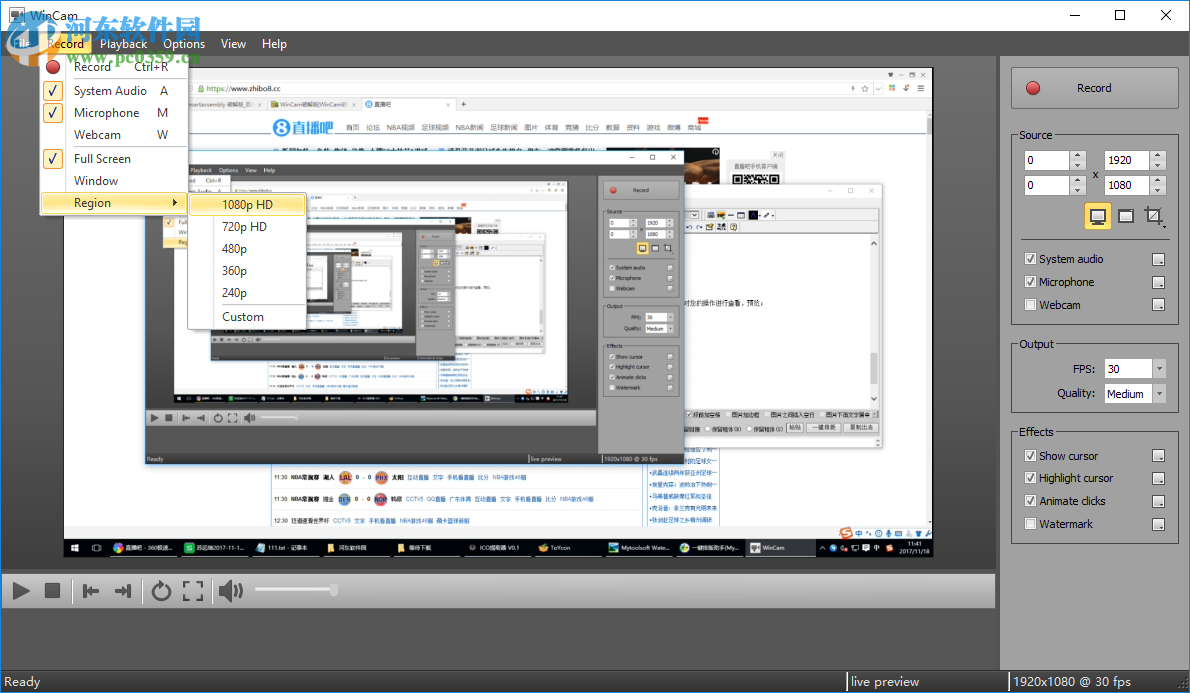1190x693 pixels.
Task: Choose 1080p HD region preset
Action: (x=247, y=204)
